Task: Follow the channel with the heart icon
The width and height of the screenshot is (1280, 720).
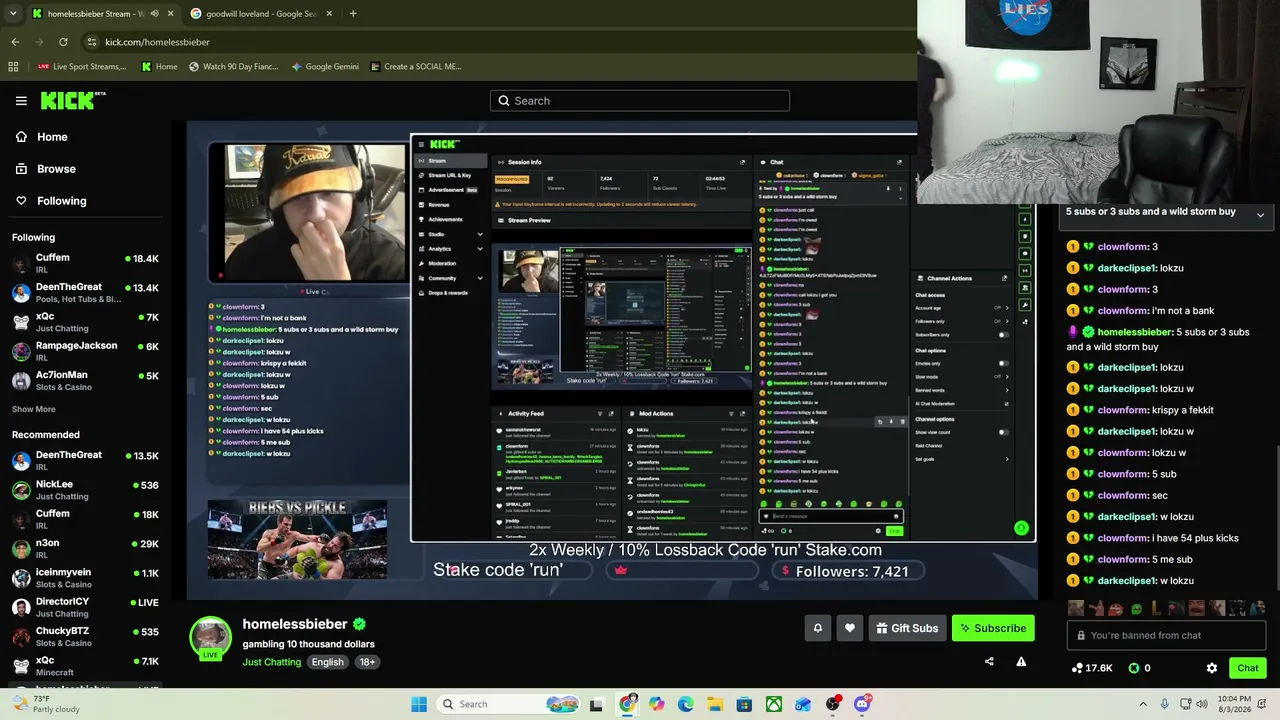Action: coord(850,628)
